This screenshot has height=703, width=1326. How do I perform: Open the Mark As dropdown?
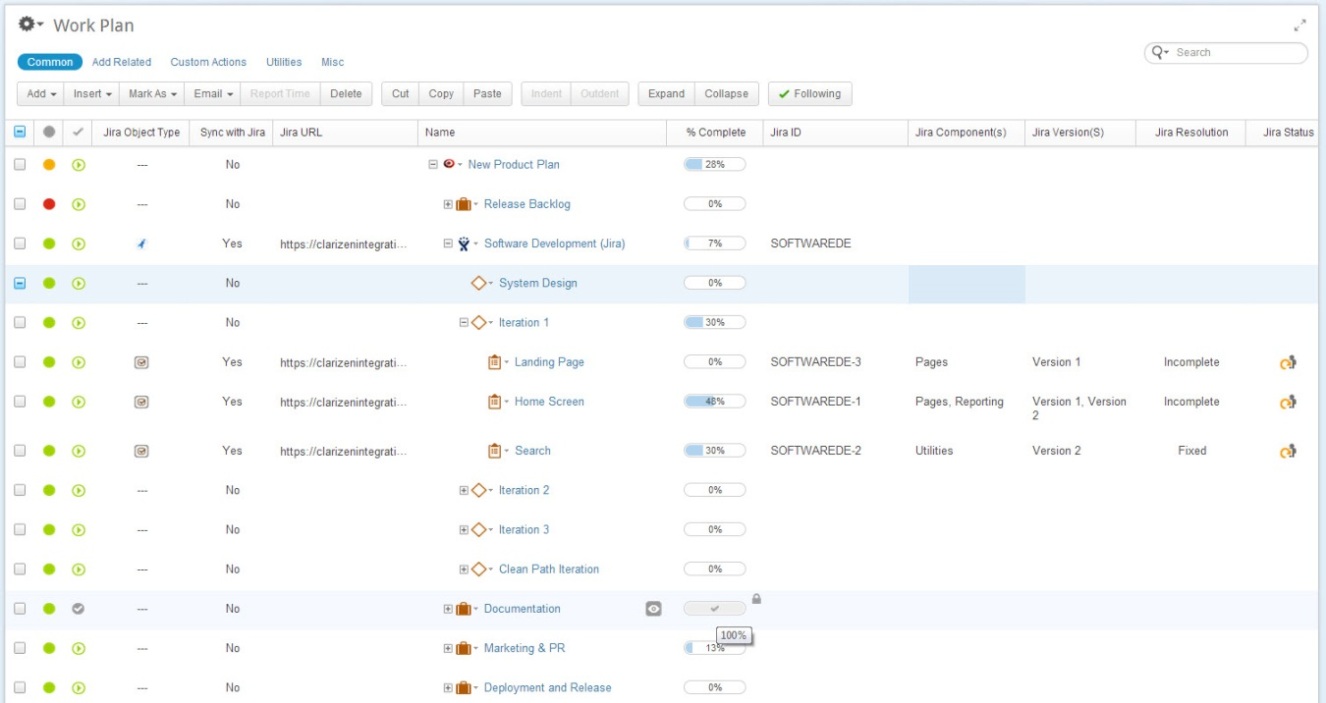pos(150,93)
